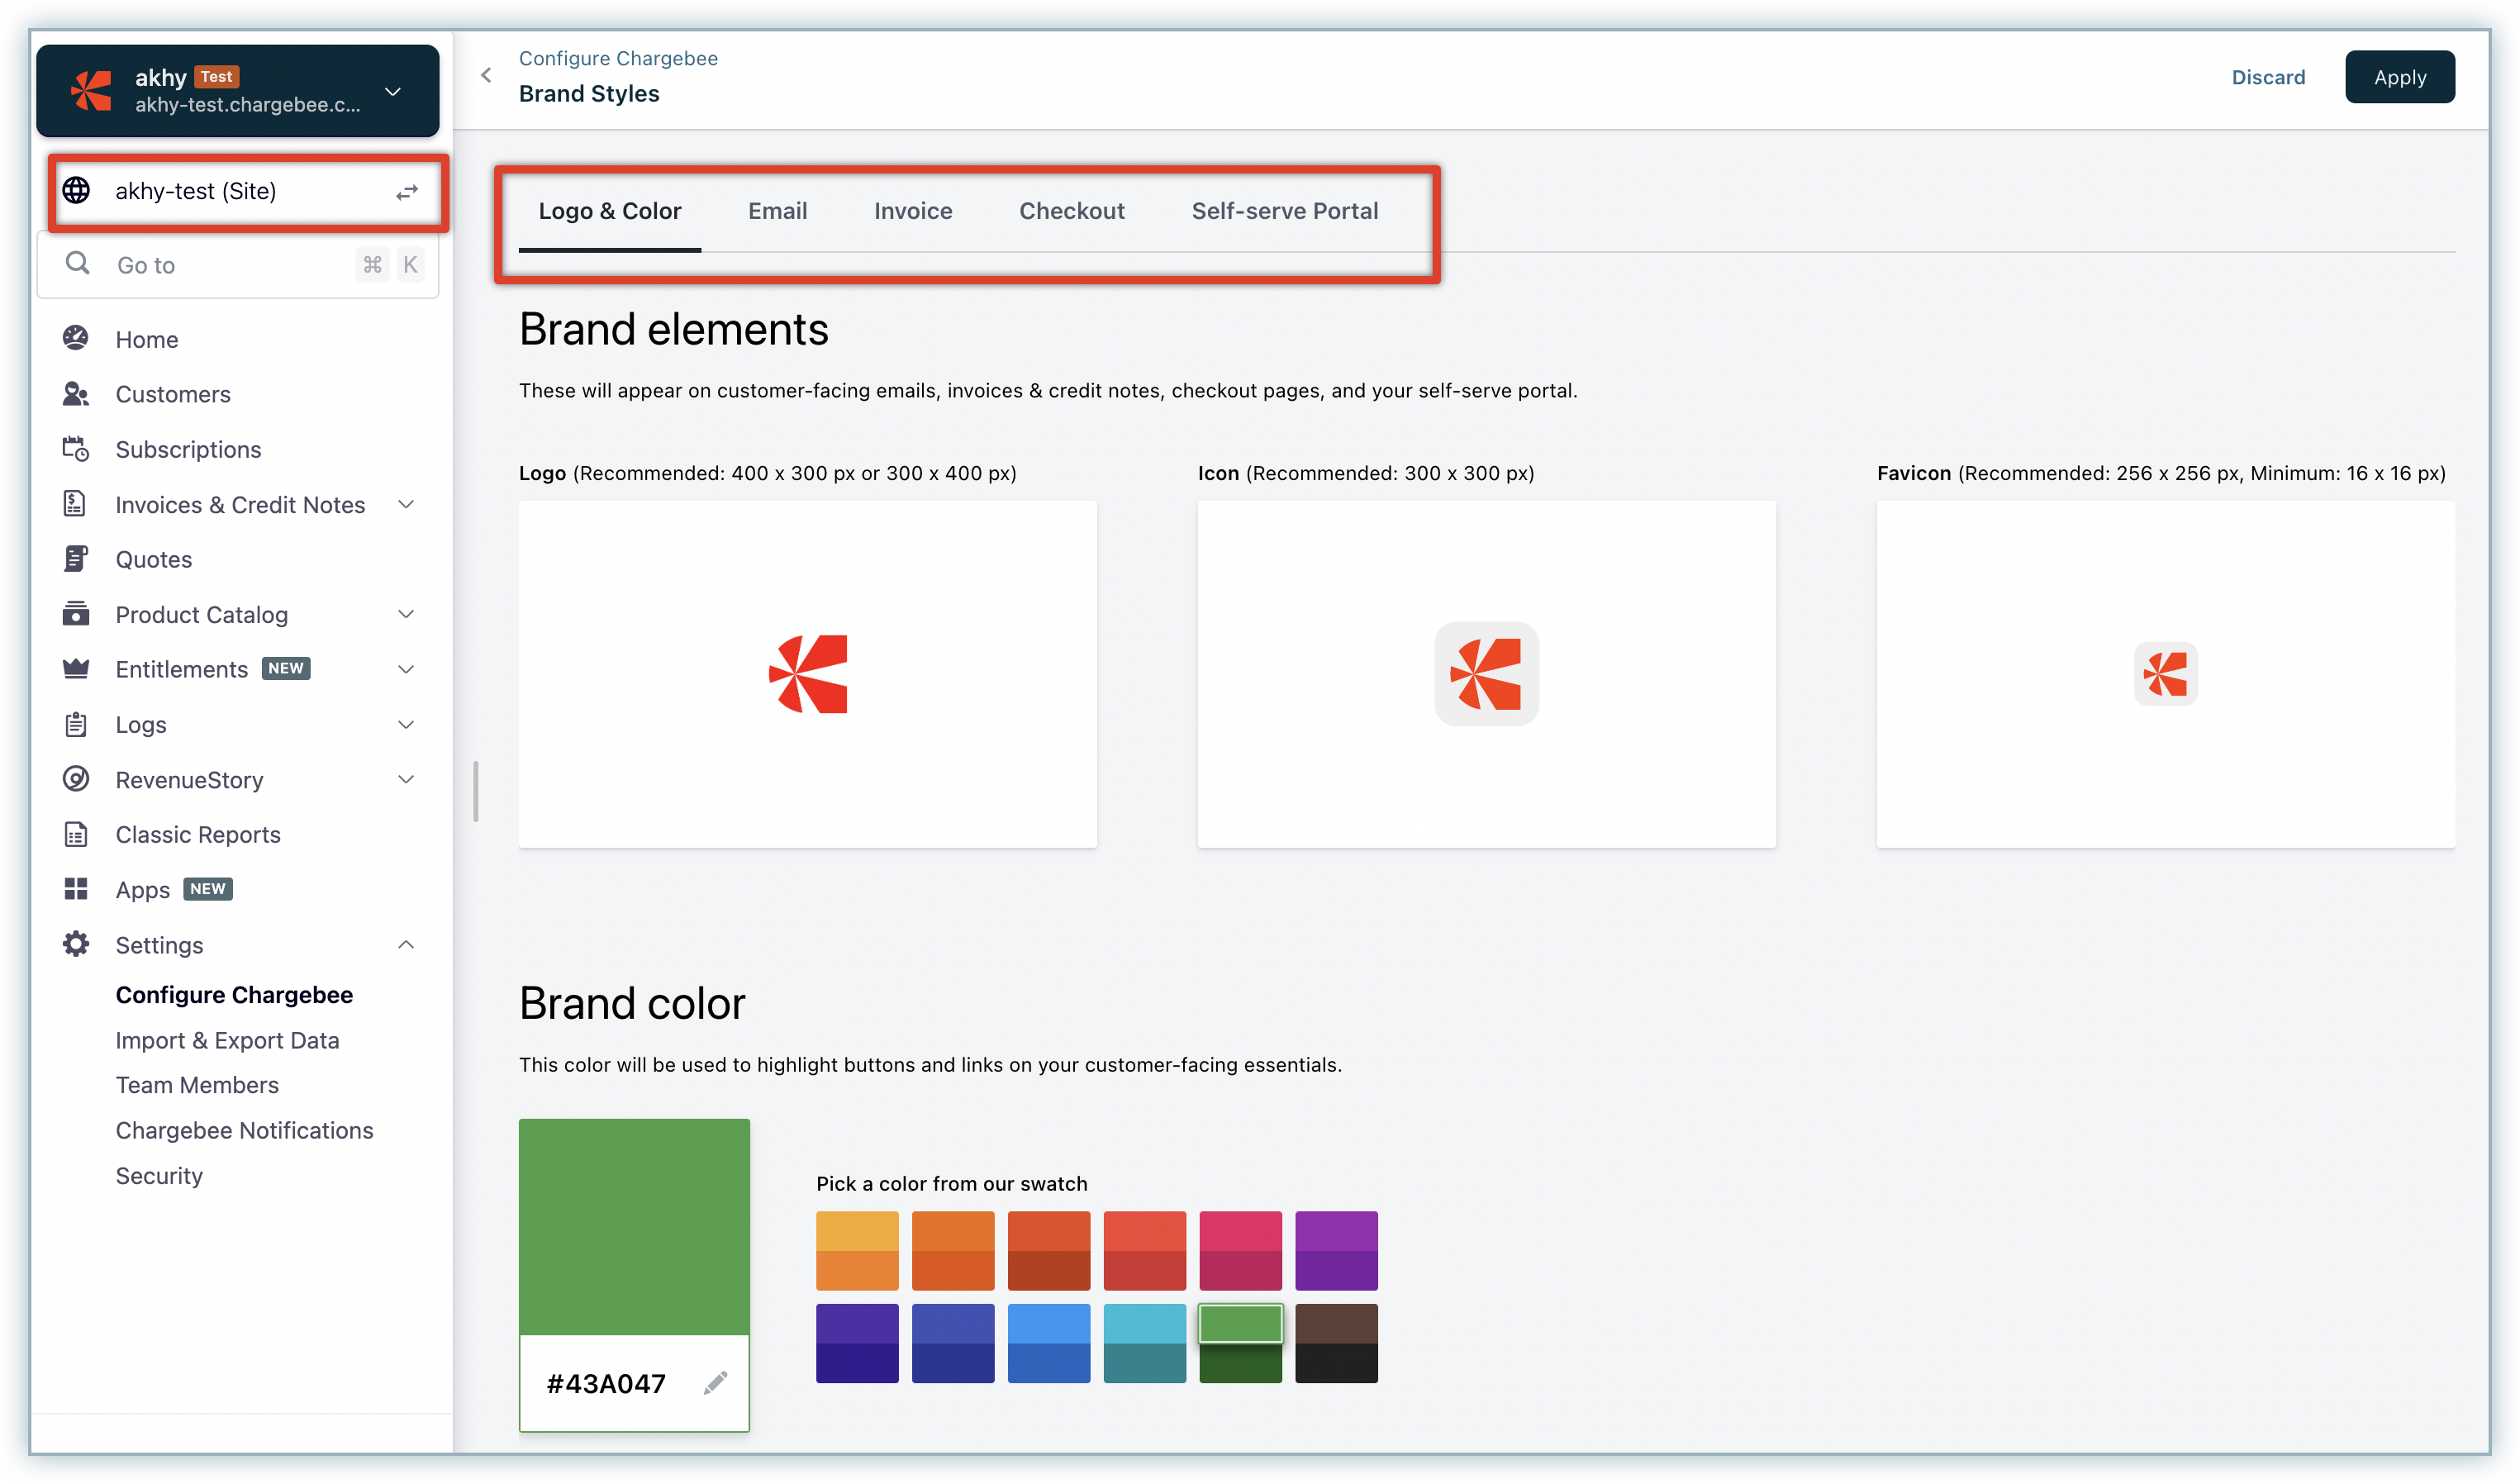Open the Self-serve Portal tab
This screenshot has height=1484, width=2520.
click(1284, 211)
